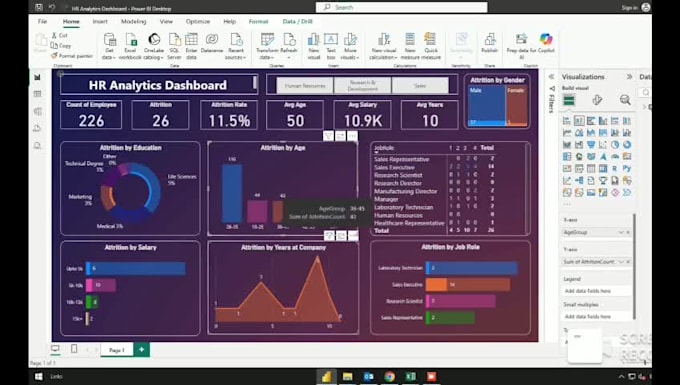Image resolution: width=680 pixels, height=385 pixels.
Task: Select the R script visual icon
Action: point(615,169)
